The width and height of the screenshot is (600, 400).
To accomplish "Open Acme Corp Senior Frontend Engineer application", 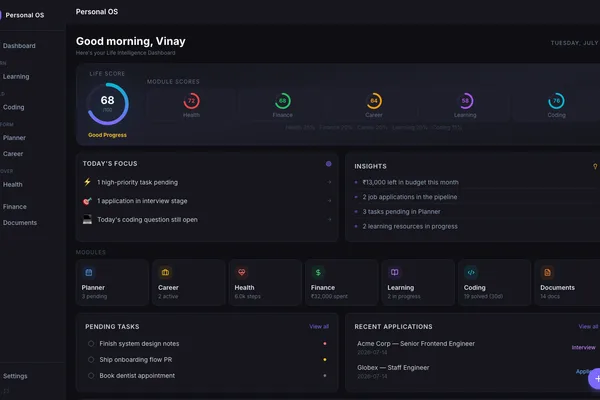I will 416,344.
